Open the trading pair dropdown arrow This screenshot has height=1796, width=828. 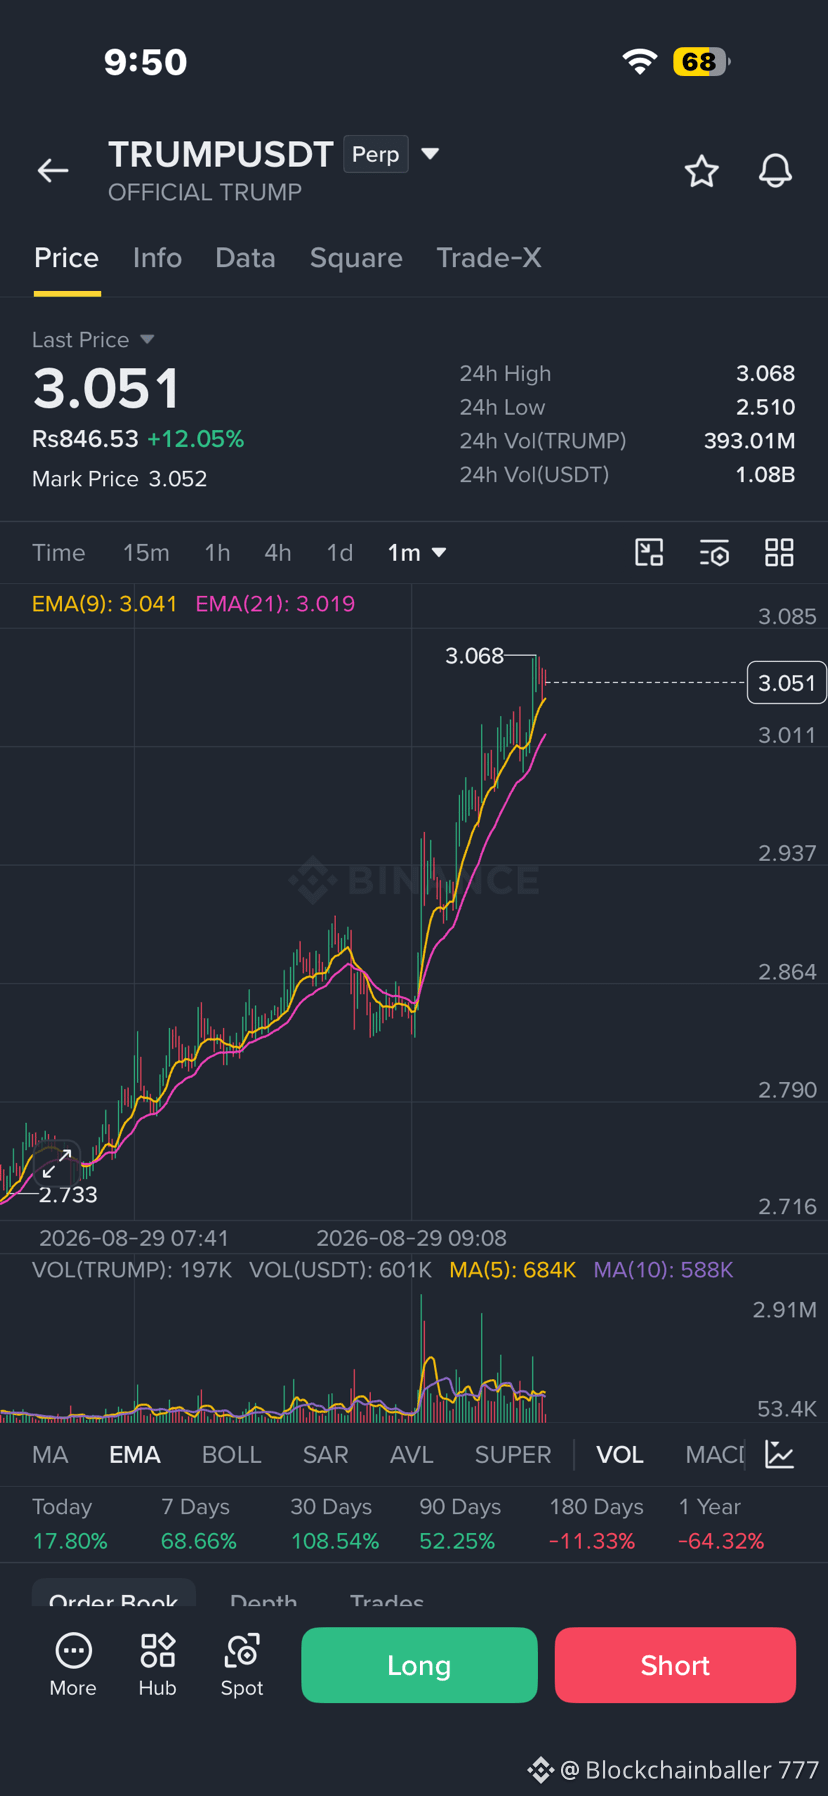click(x=430, y=154)
